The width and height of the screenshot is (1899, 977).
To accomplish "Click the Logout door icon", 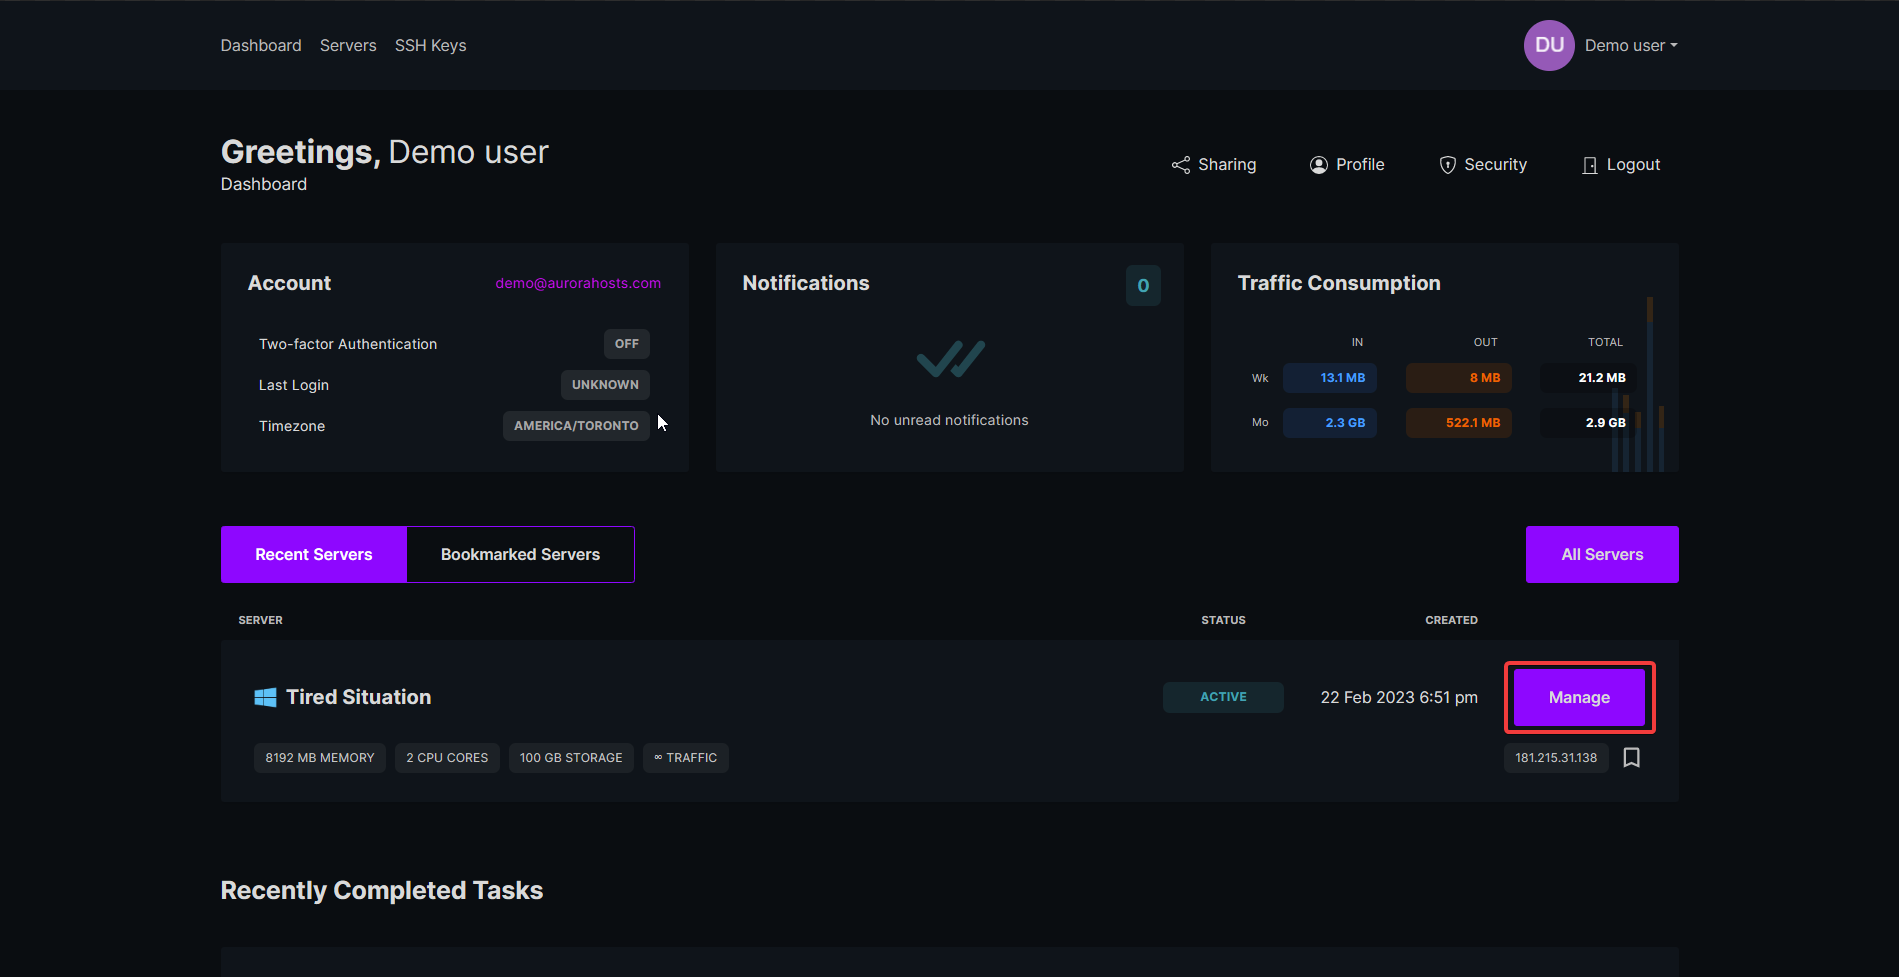I will (1589, 165).
